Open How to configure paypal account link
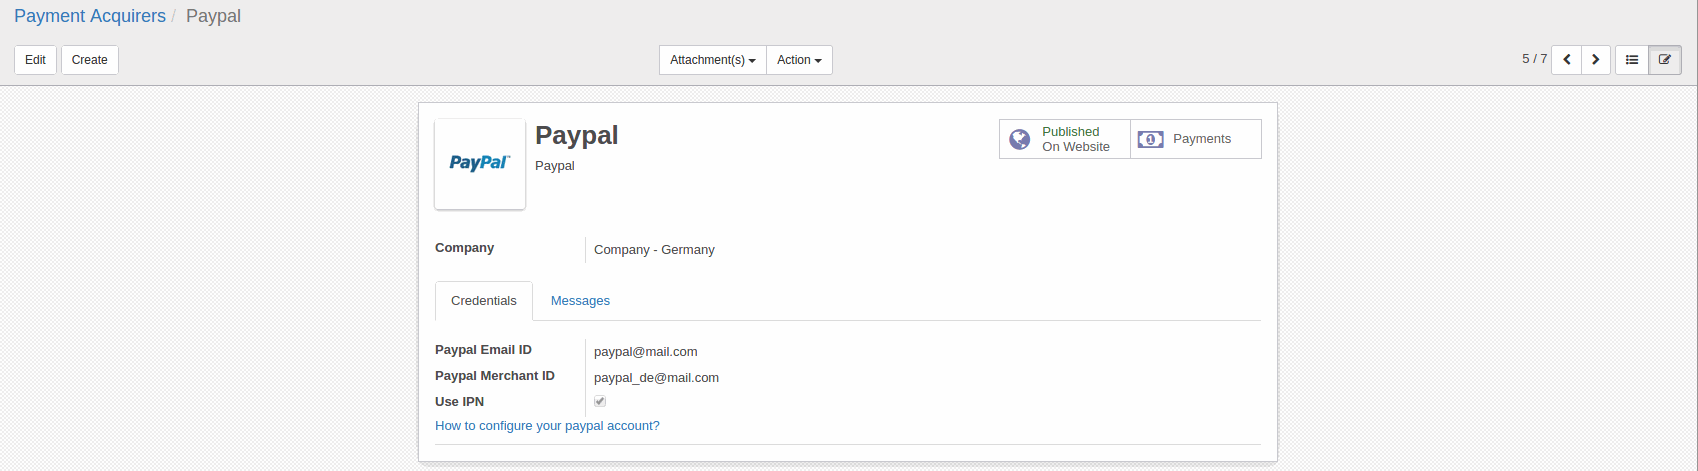1698x471 pixels. [547, 426]
